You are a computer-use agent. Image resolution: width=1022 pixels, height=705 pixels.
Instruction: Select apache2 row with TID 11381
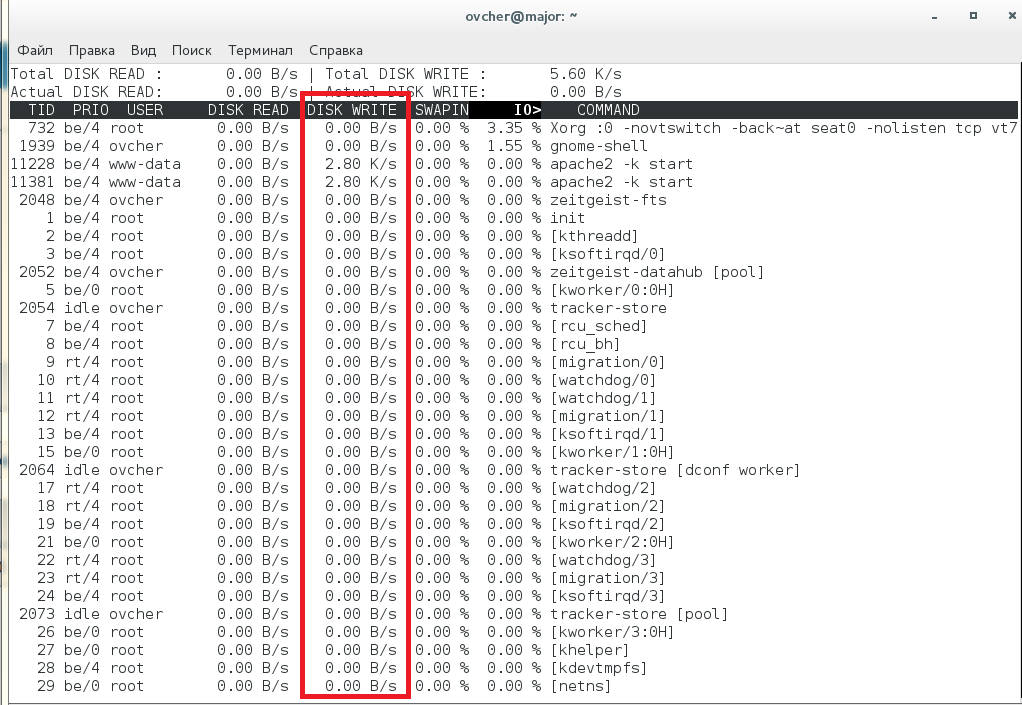(514, 182)
